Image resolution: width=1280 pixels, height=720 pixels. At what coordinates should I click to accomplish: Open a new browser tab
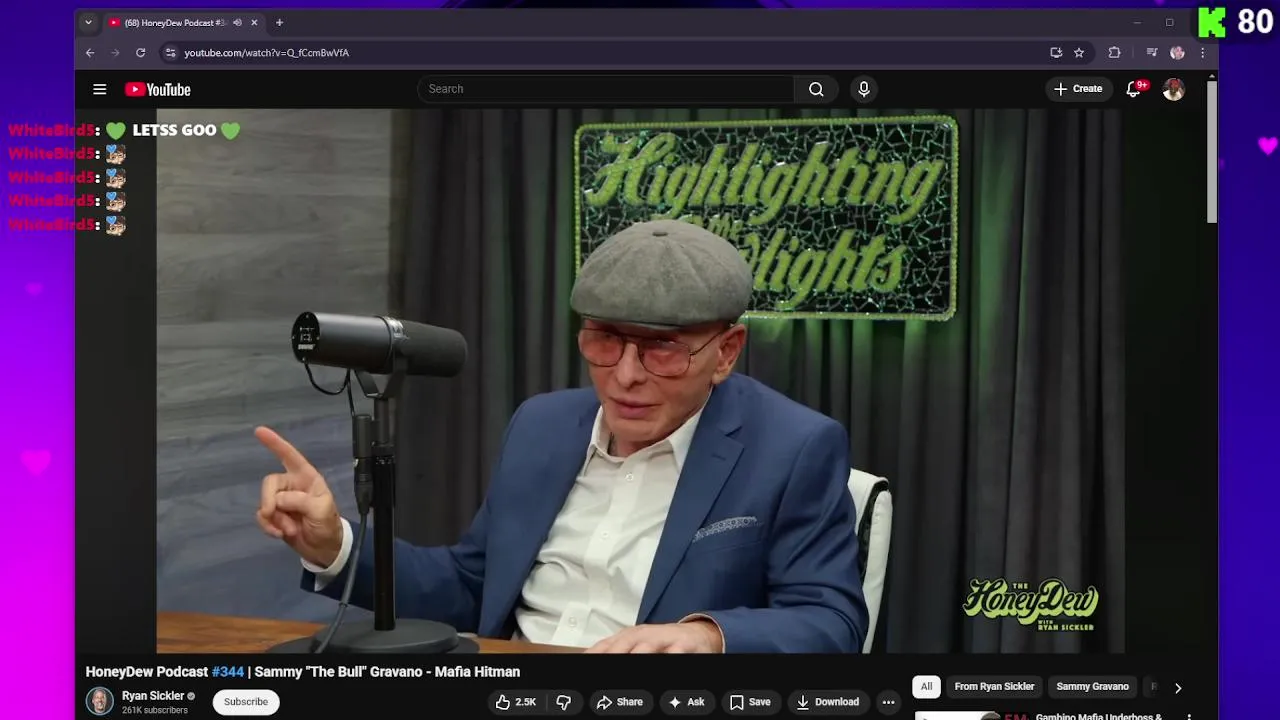pyautogui.click(x=279, y=22)
